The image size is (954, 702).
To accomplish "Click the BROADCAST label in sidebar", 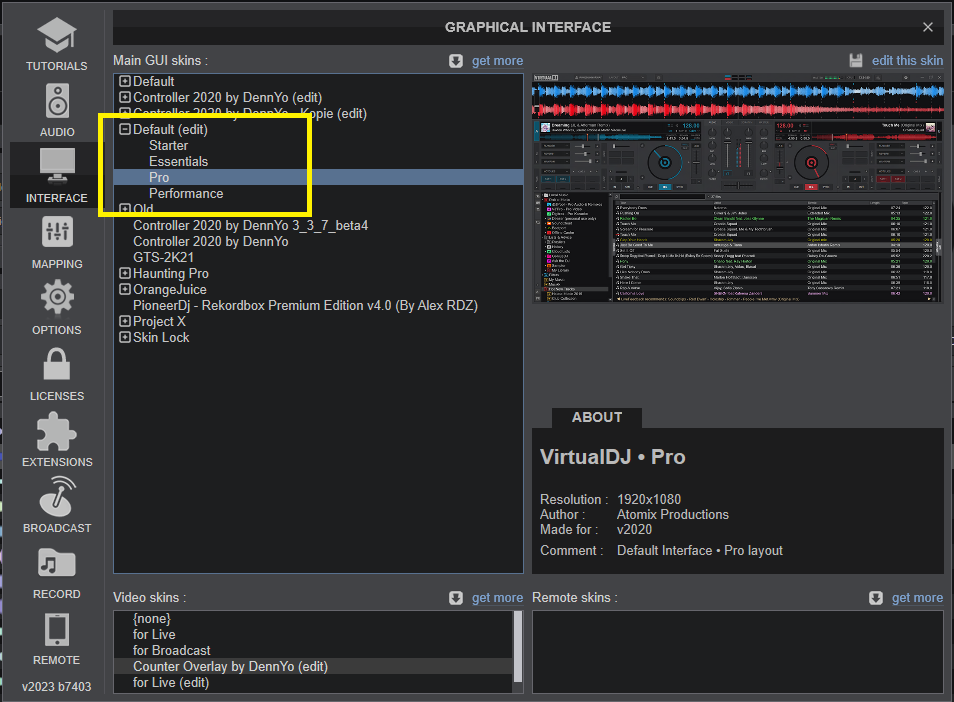I will [x=57, y=528].
